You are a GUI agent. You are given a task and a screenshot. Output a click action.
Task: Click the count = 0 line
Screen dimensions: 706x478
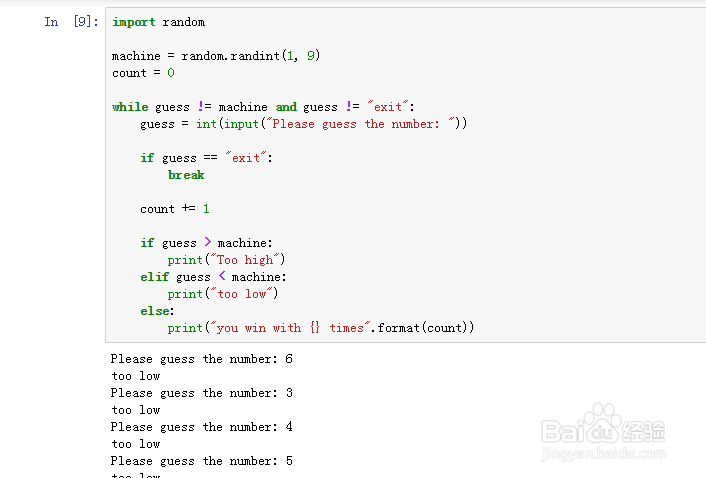pyautogui.click(x=143, y=73)
